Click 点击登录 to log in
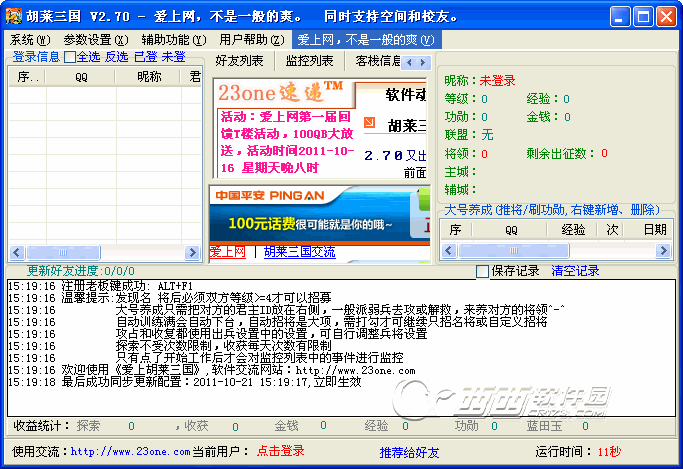Screen dimensions: 683x469 coord(281,451)
